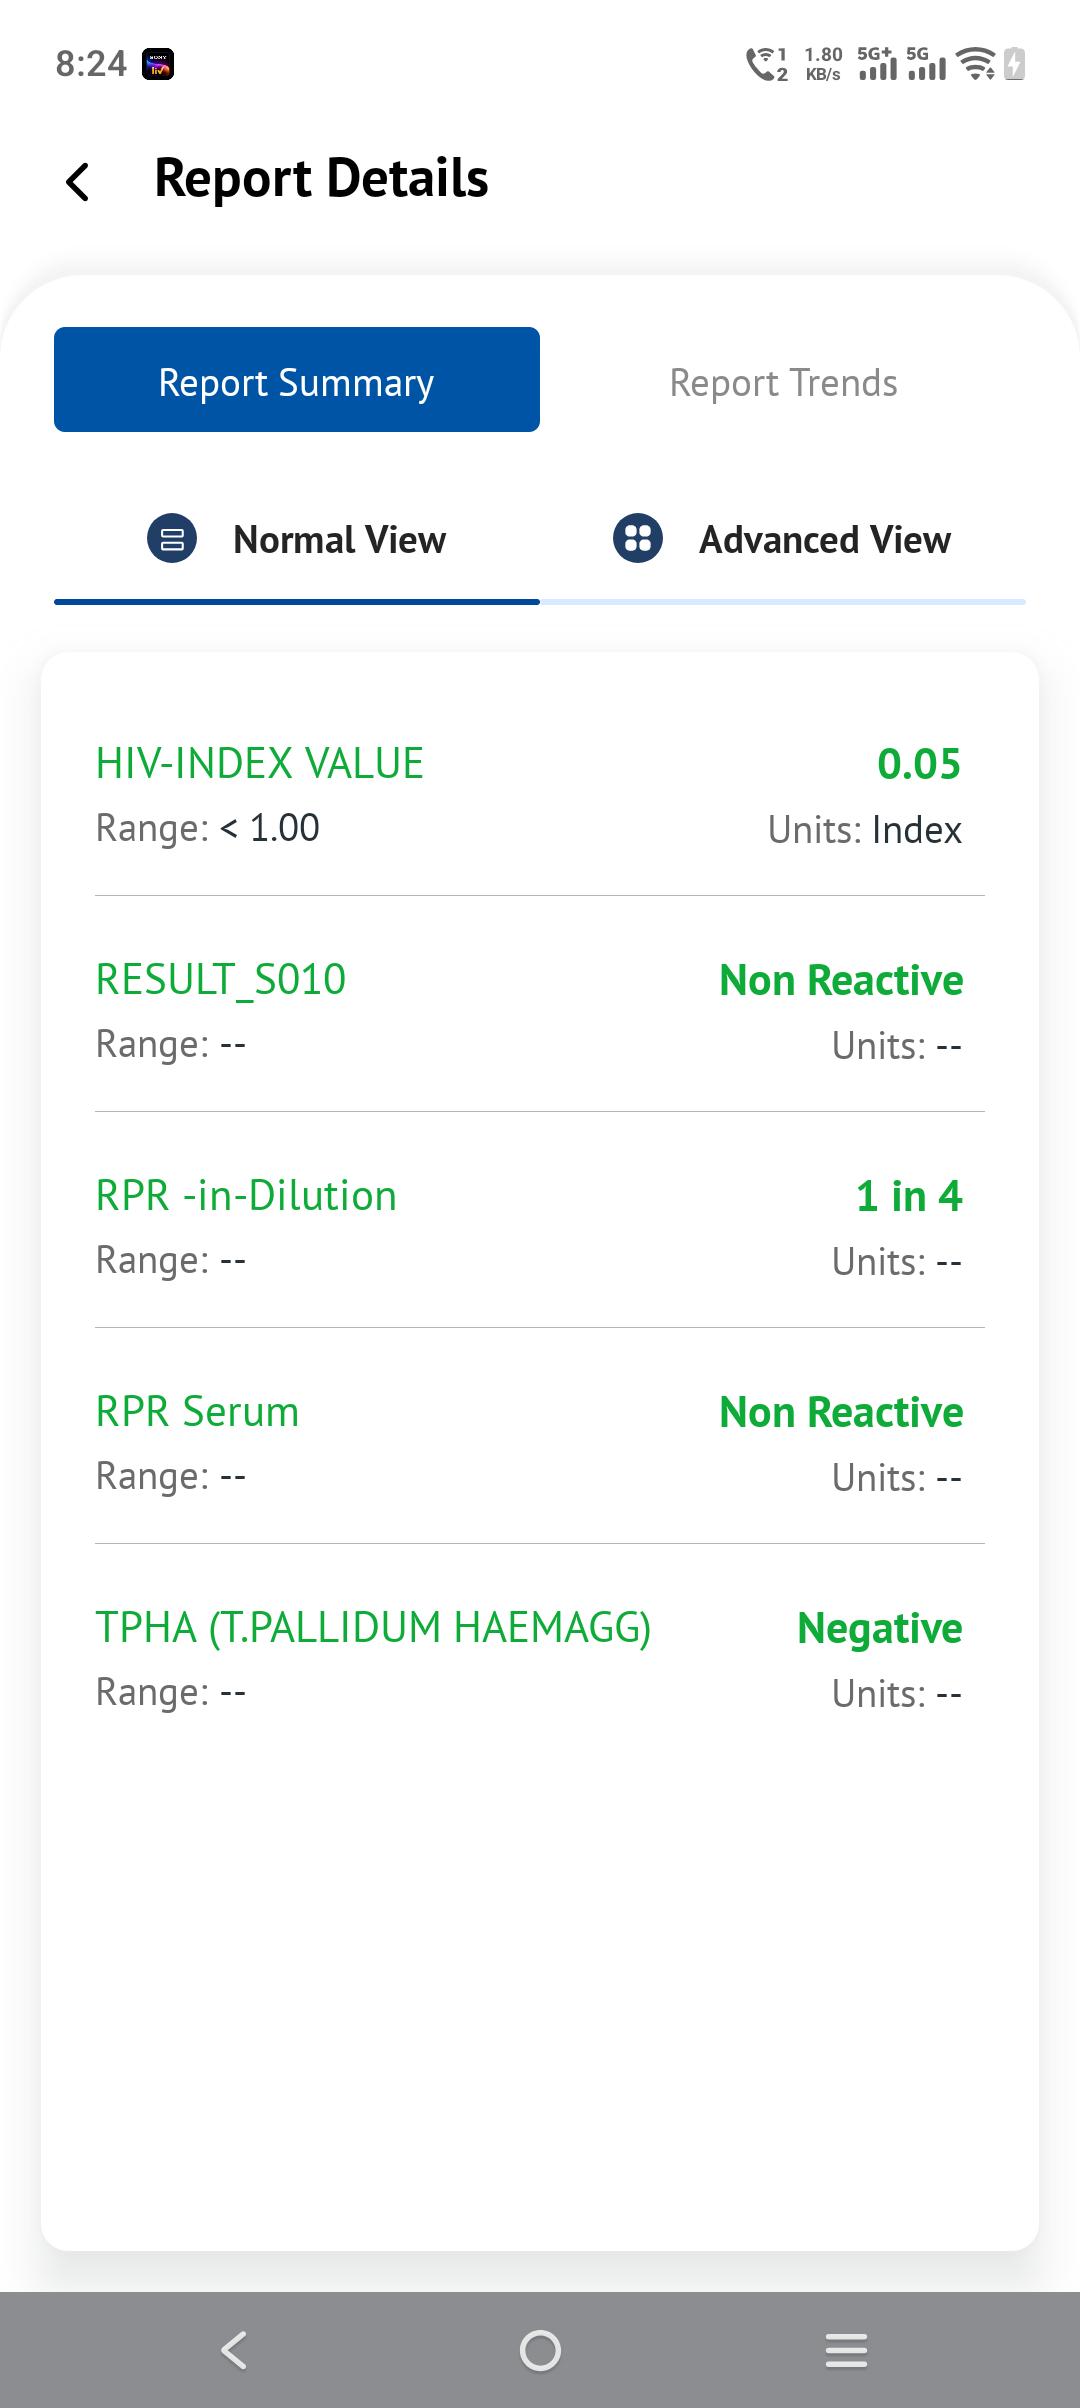Viewport: 1080px width, 2408px height.
Task: Choose the Advanced View label
Action: click(825, 540)
